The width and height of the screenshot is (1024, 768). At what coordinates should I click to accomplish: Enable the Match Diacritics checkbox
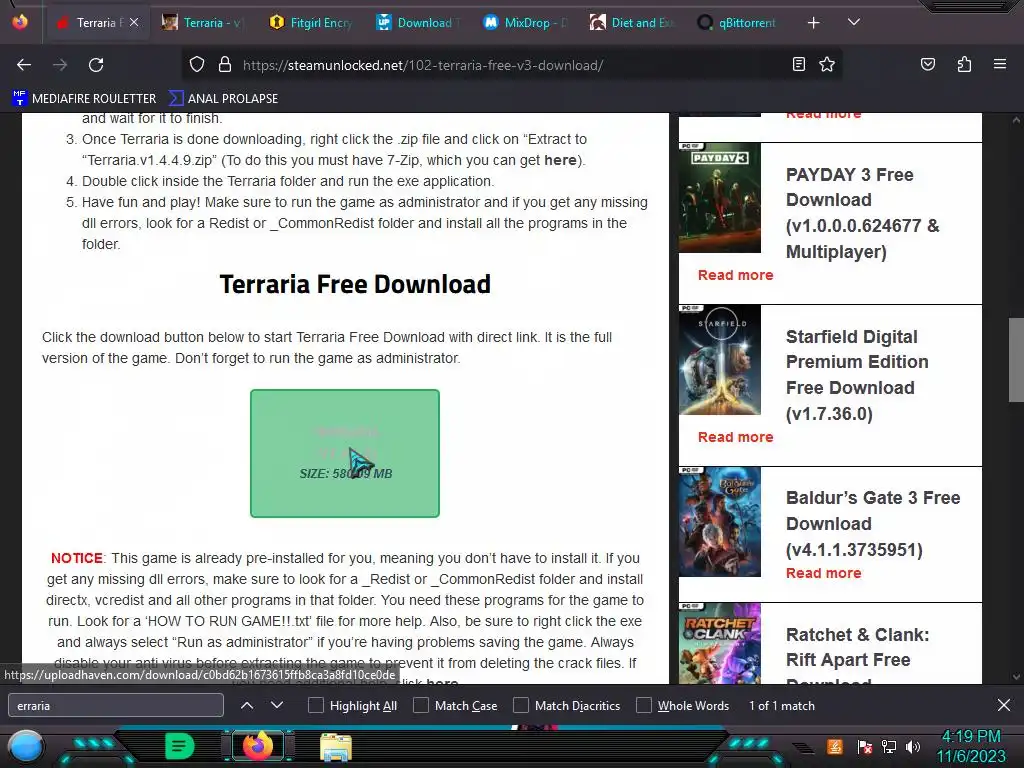pyautogui.click(x=521, y=705)
